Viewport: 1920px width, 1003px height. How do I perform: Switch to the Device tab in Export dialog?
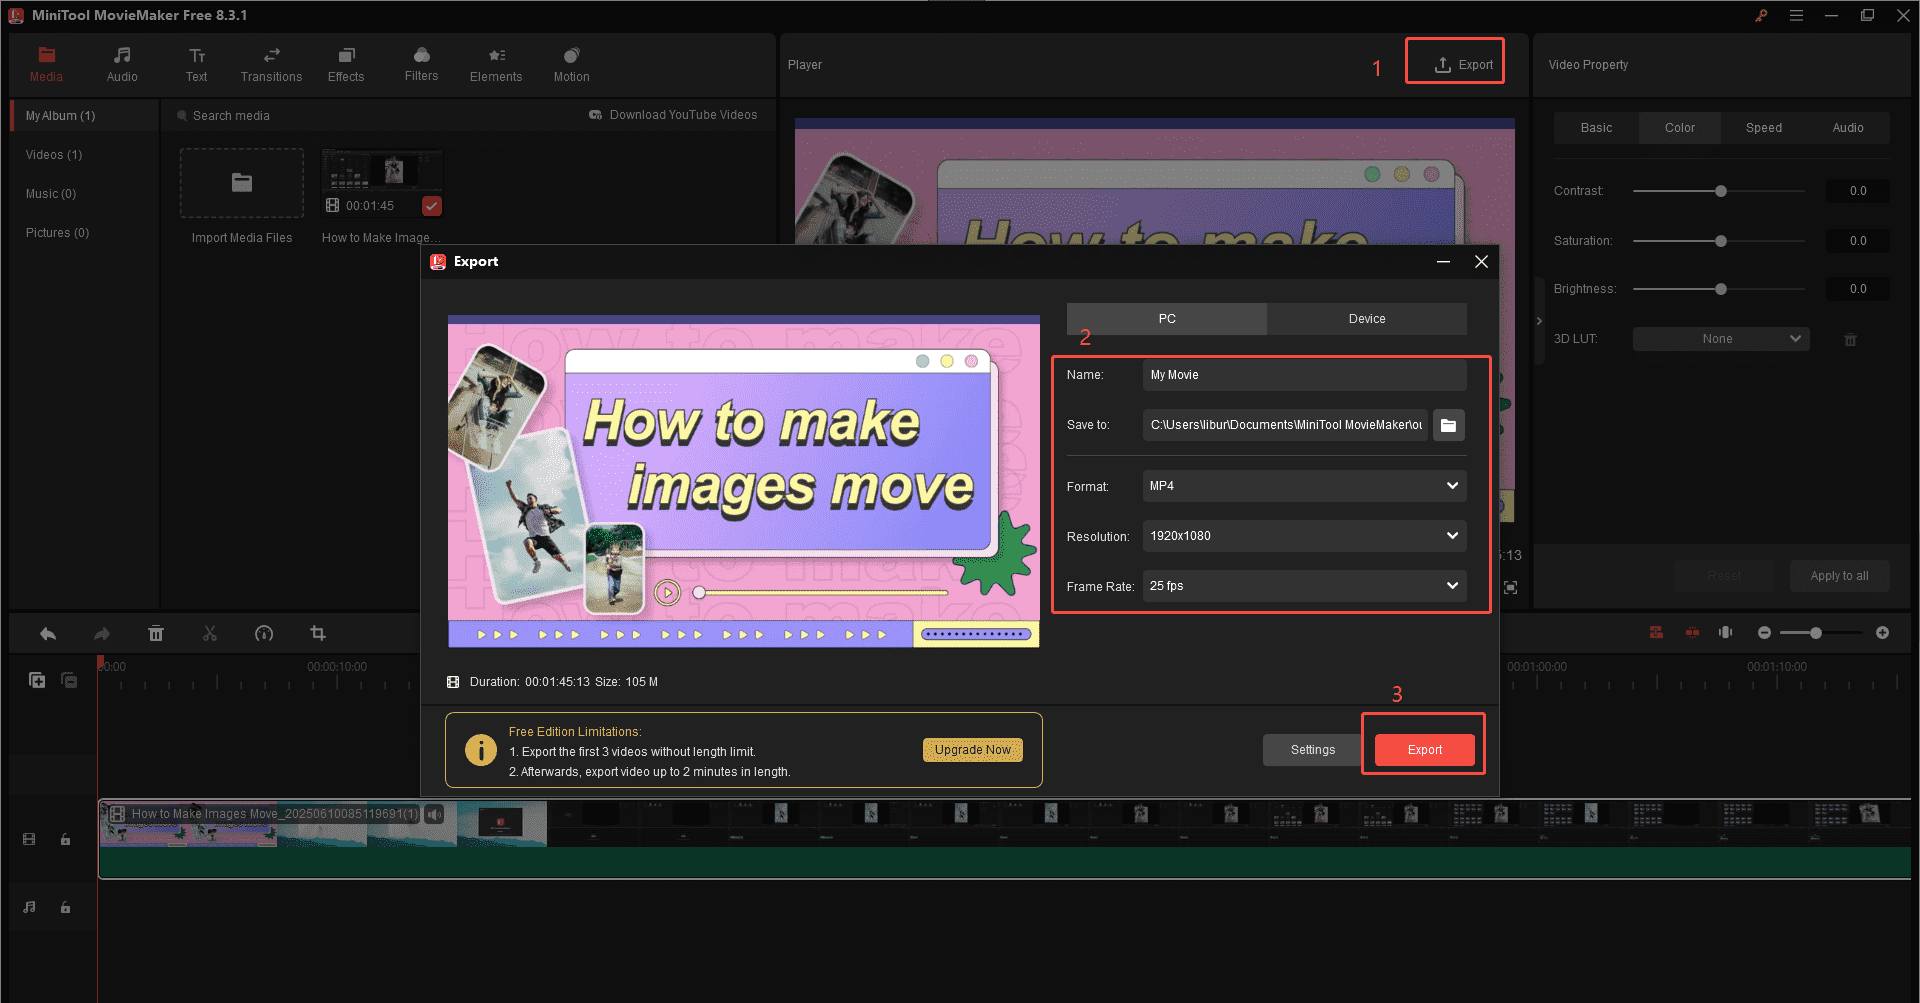(x=1366, y=318)
